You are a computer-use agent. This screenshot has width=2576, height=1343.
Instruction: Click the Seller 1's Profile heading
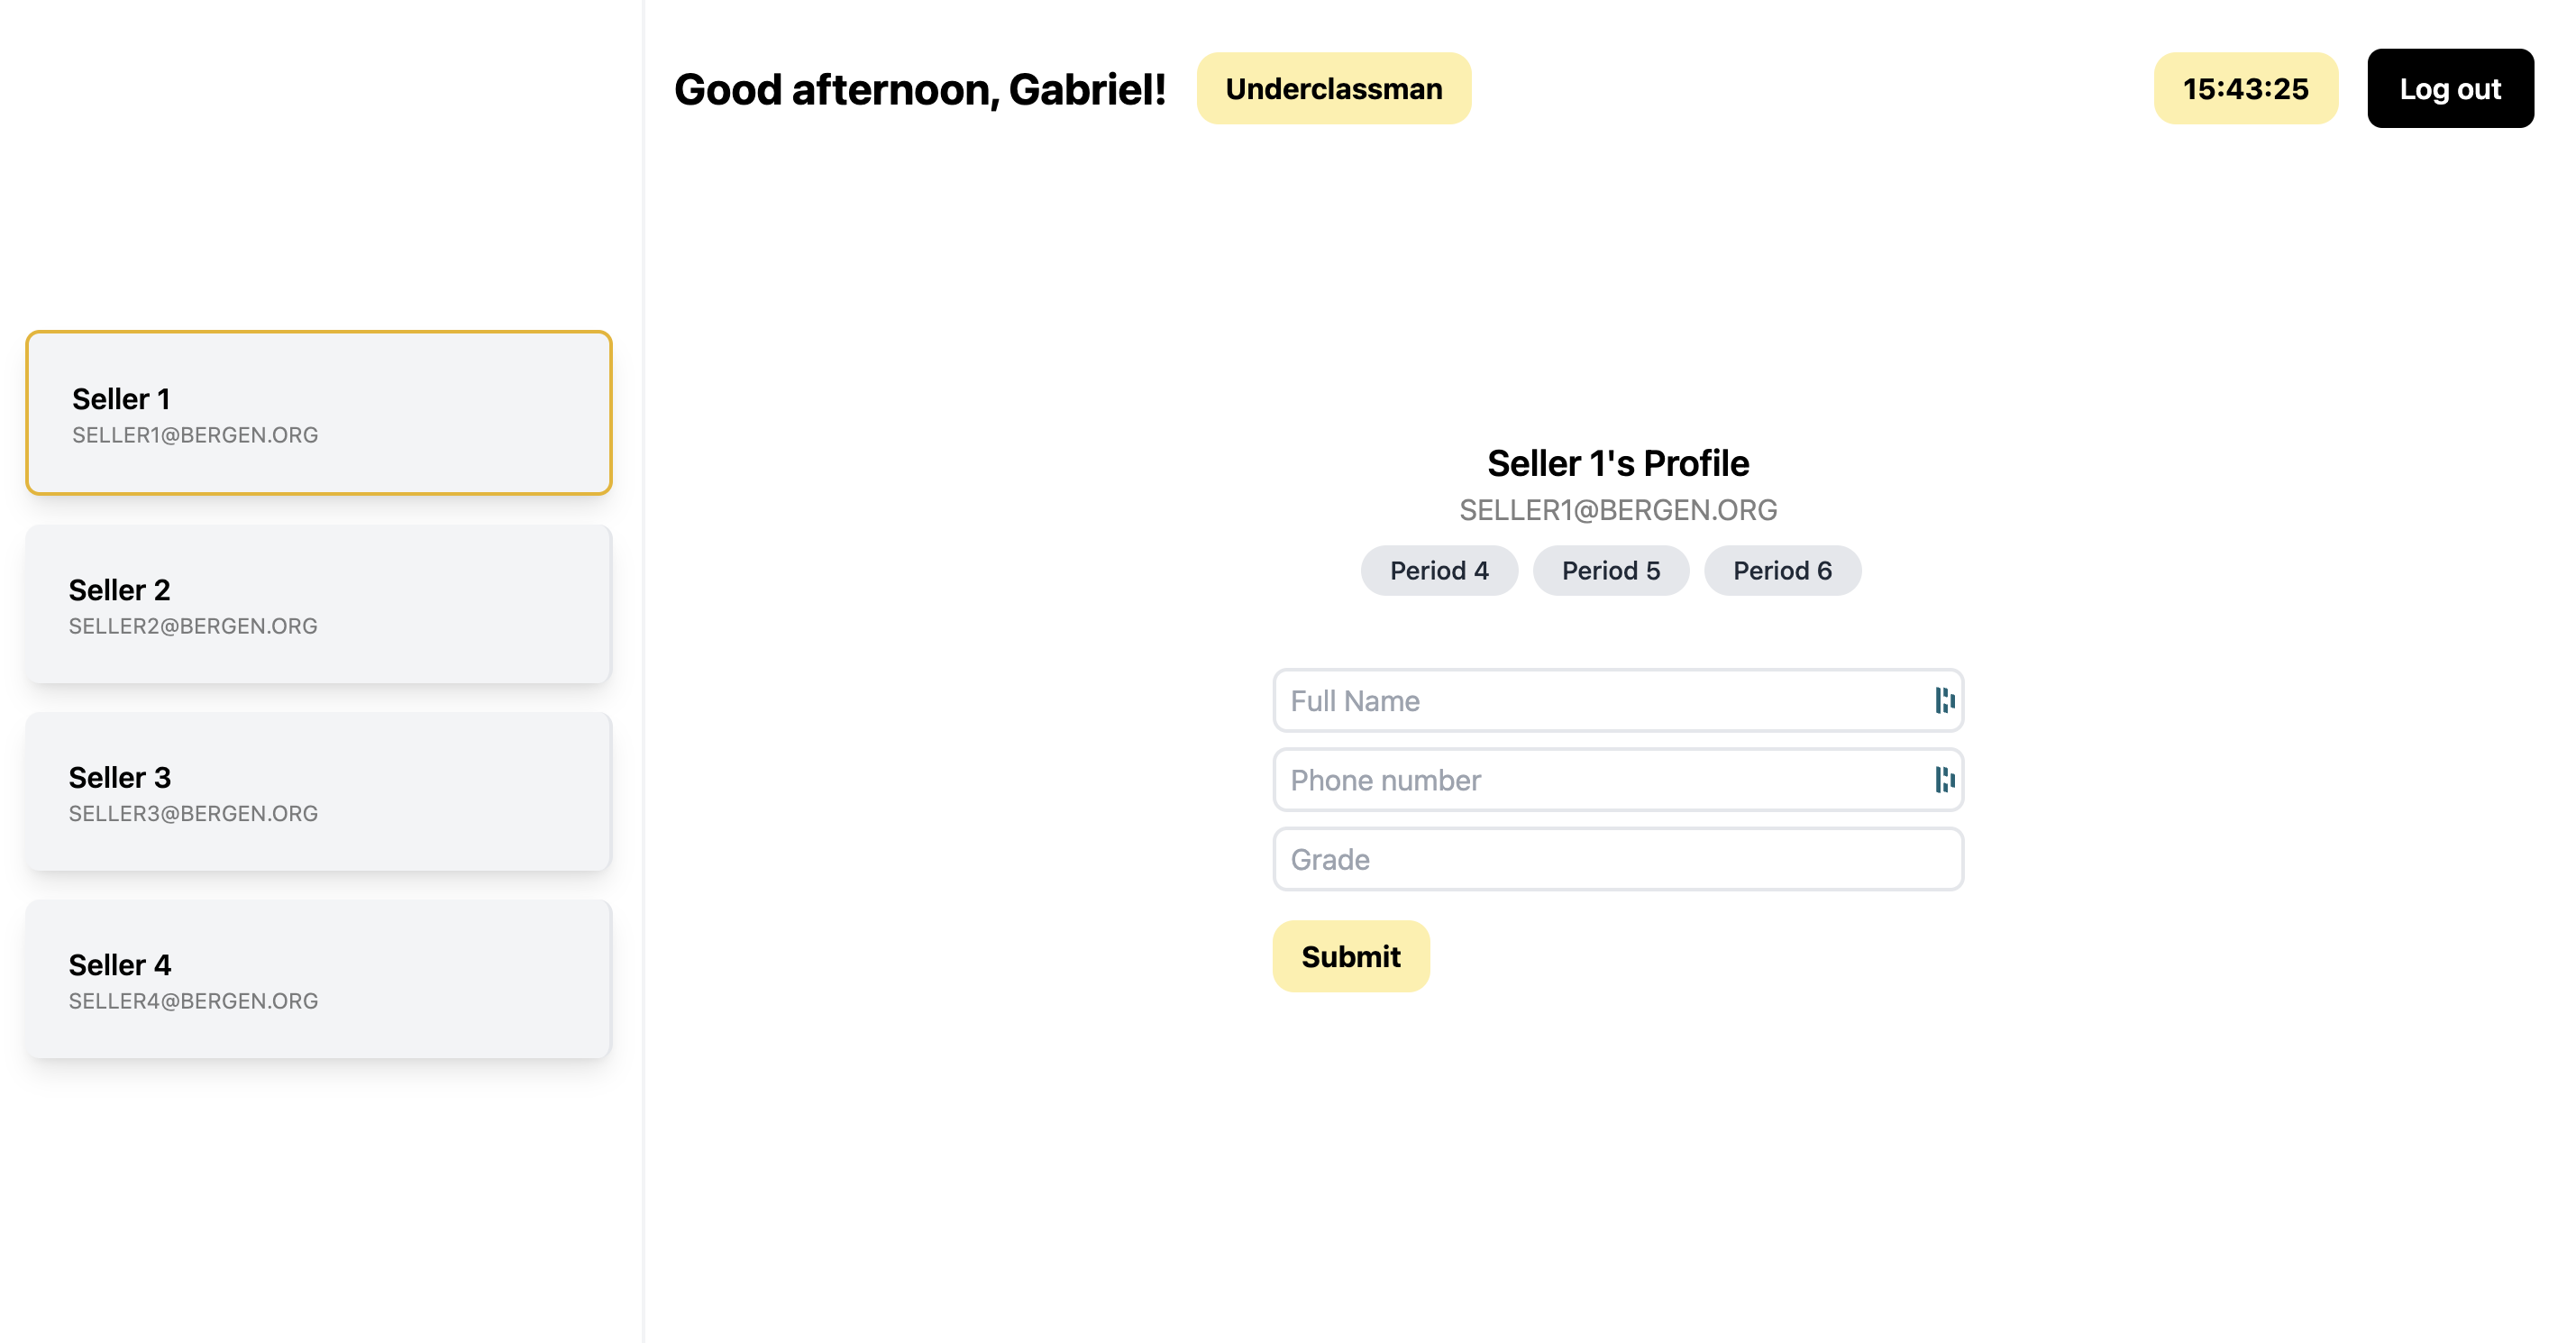(1618, 464)
